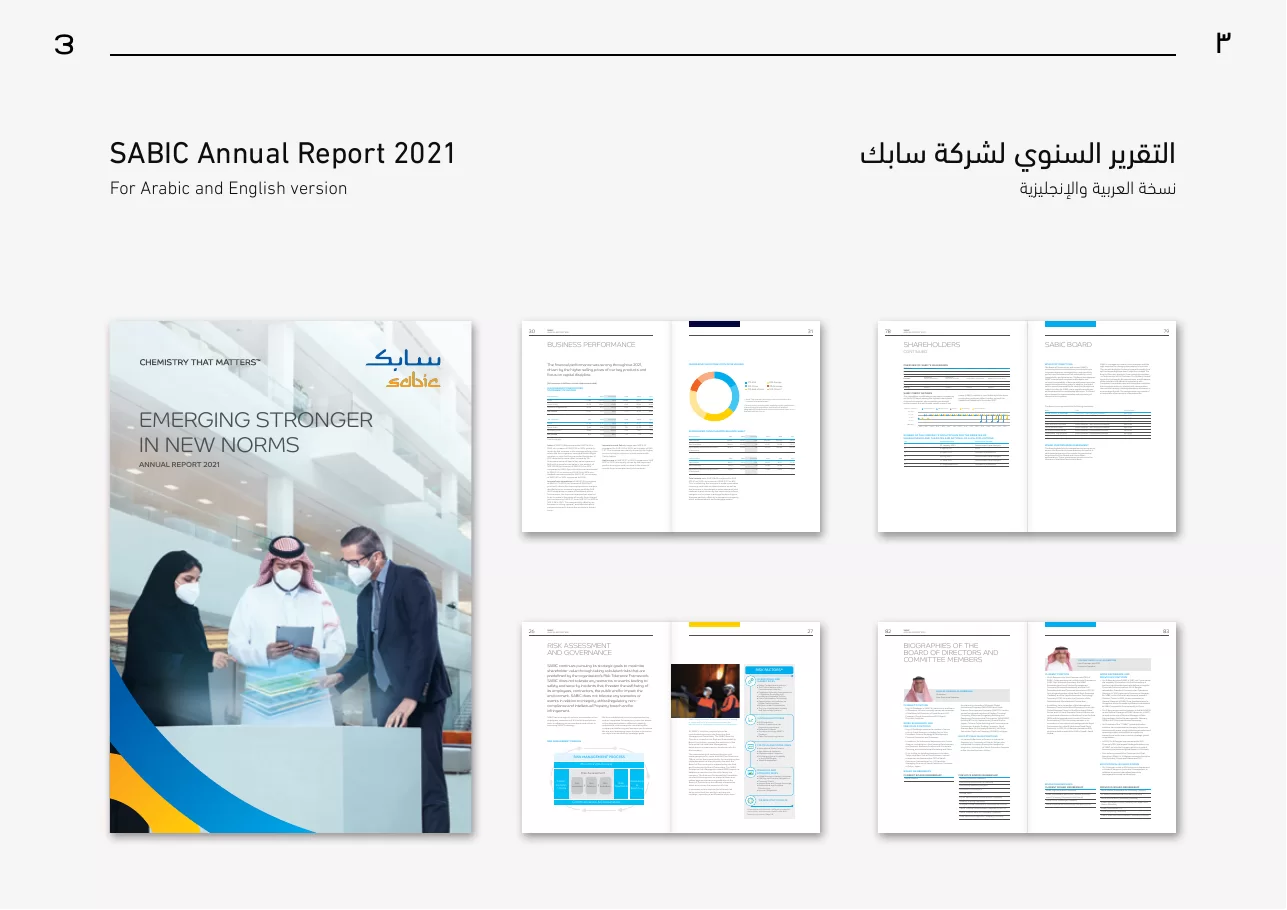Open the Shareholders and SABIC Board spread
This screenshot has height=910, width=1287.
[x=1027, y=426]
